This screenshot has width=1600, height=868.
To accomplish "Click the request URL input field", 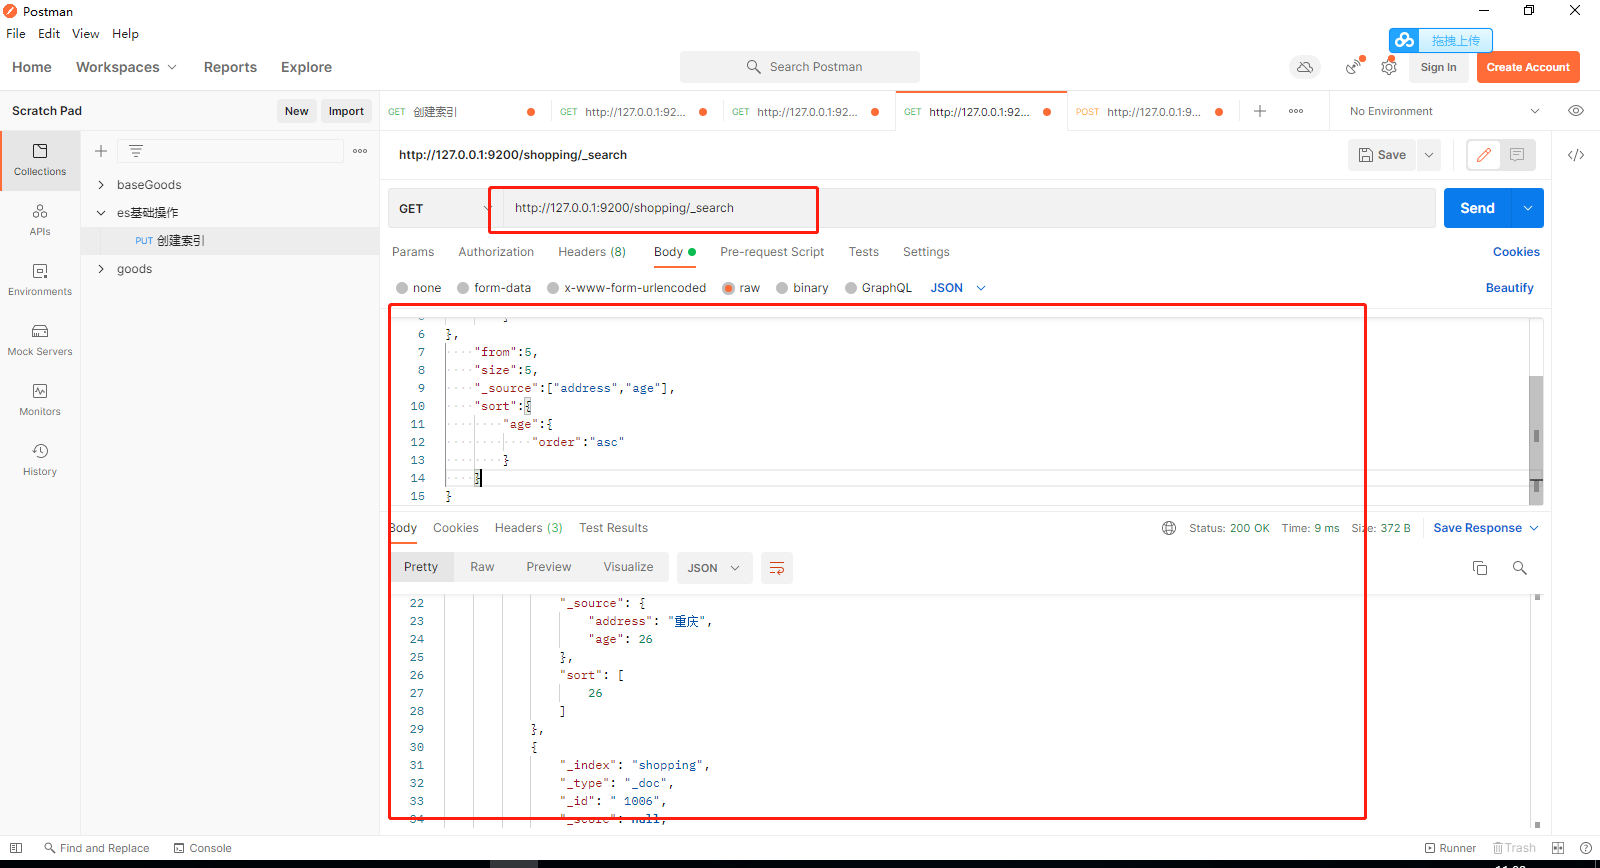I will pyautogui.click(x=966, y=208).
